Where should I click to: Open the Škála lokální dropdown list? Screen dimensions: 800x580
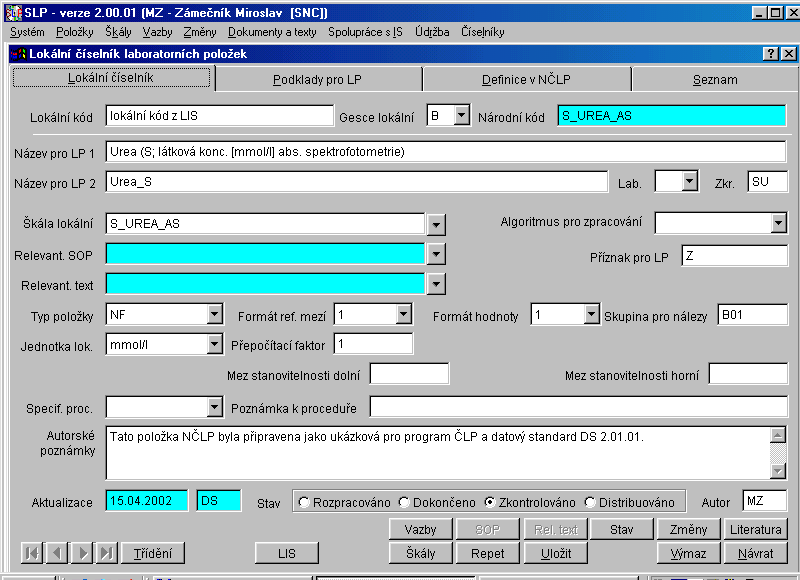tap(436, 223)
